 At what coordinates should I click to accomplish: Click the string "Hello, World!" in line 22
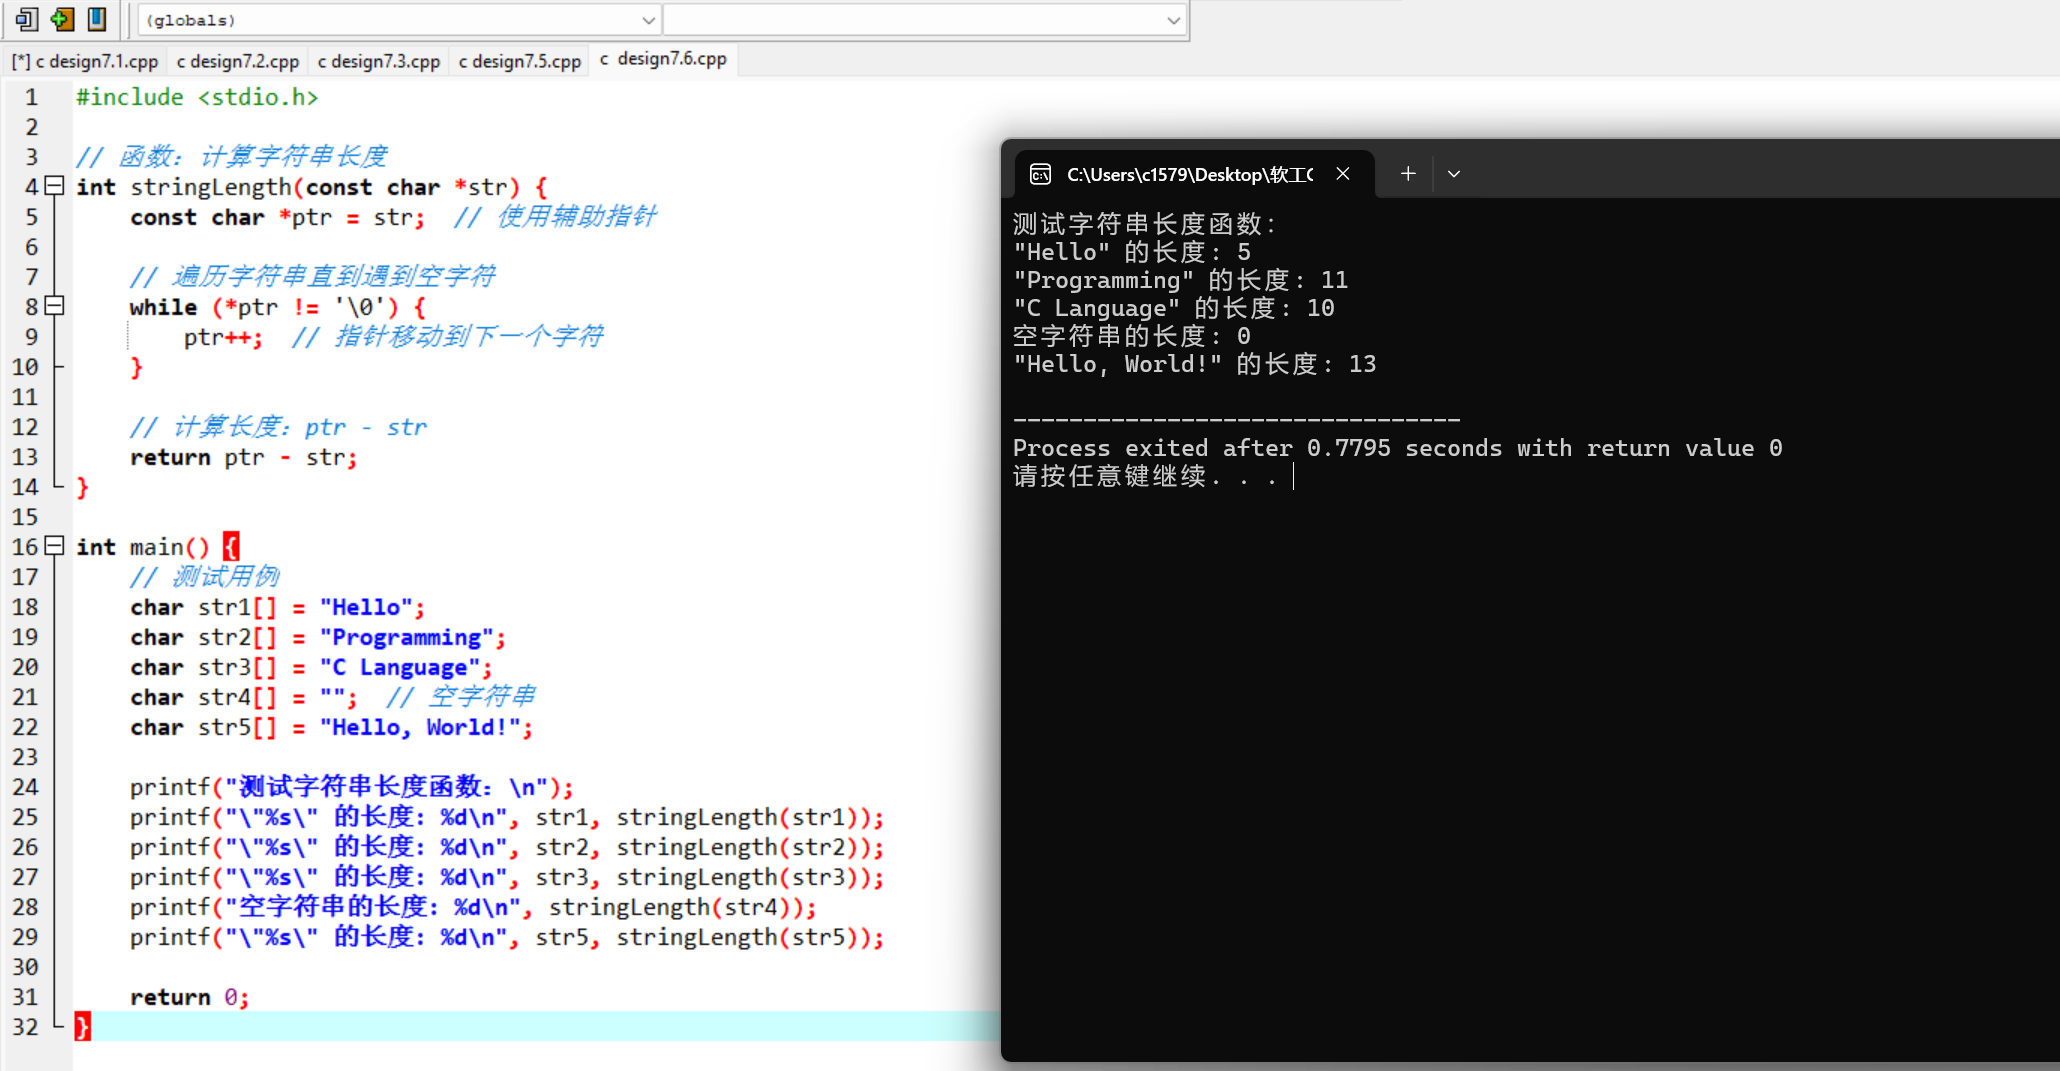(420, 727)
